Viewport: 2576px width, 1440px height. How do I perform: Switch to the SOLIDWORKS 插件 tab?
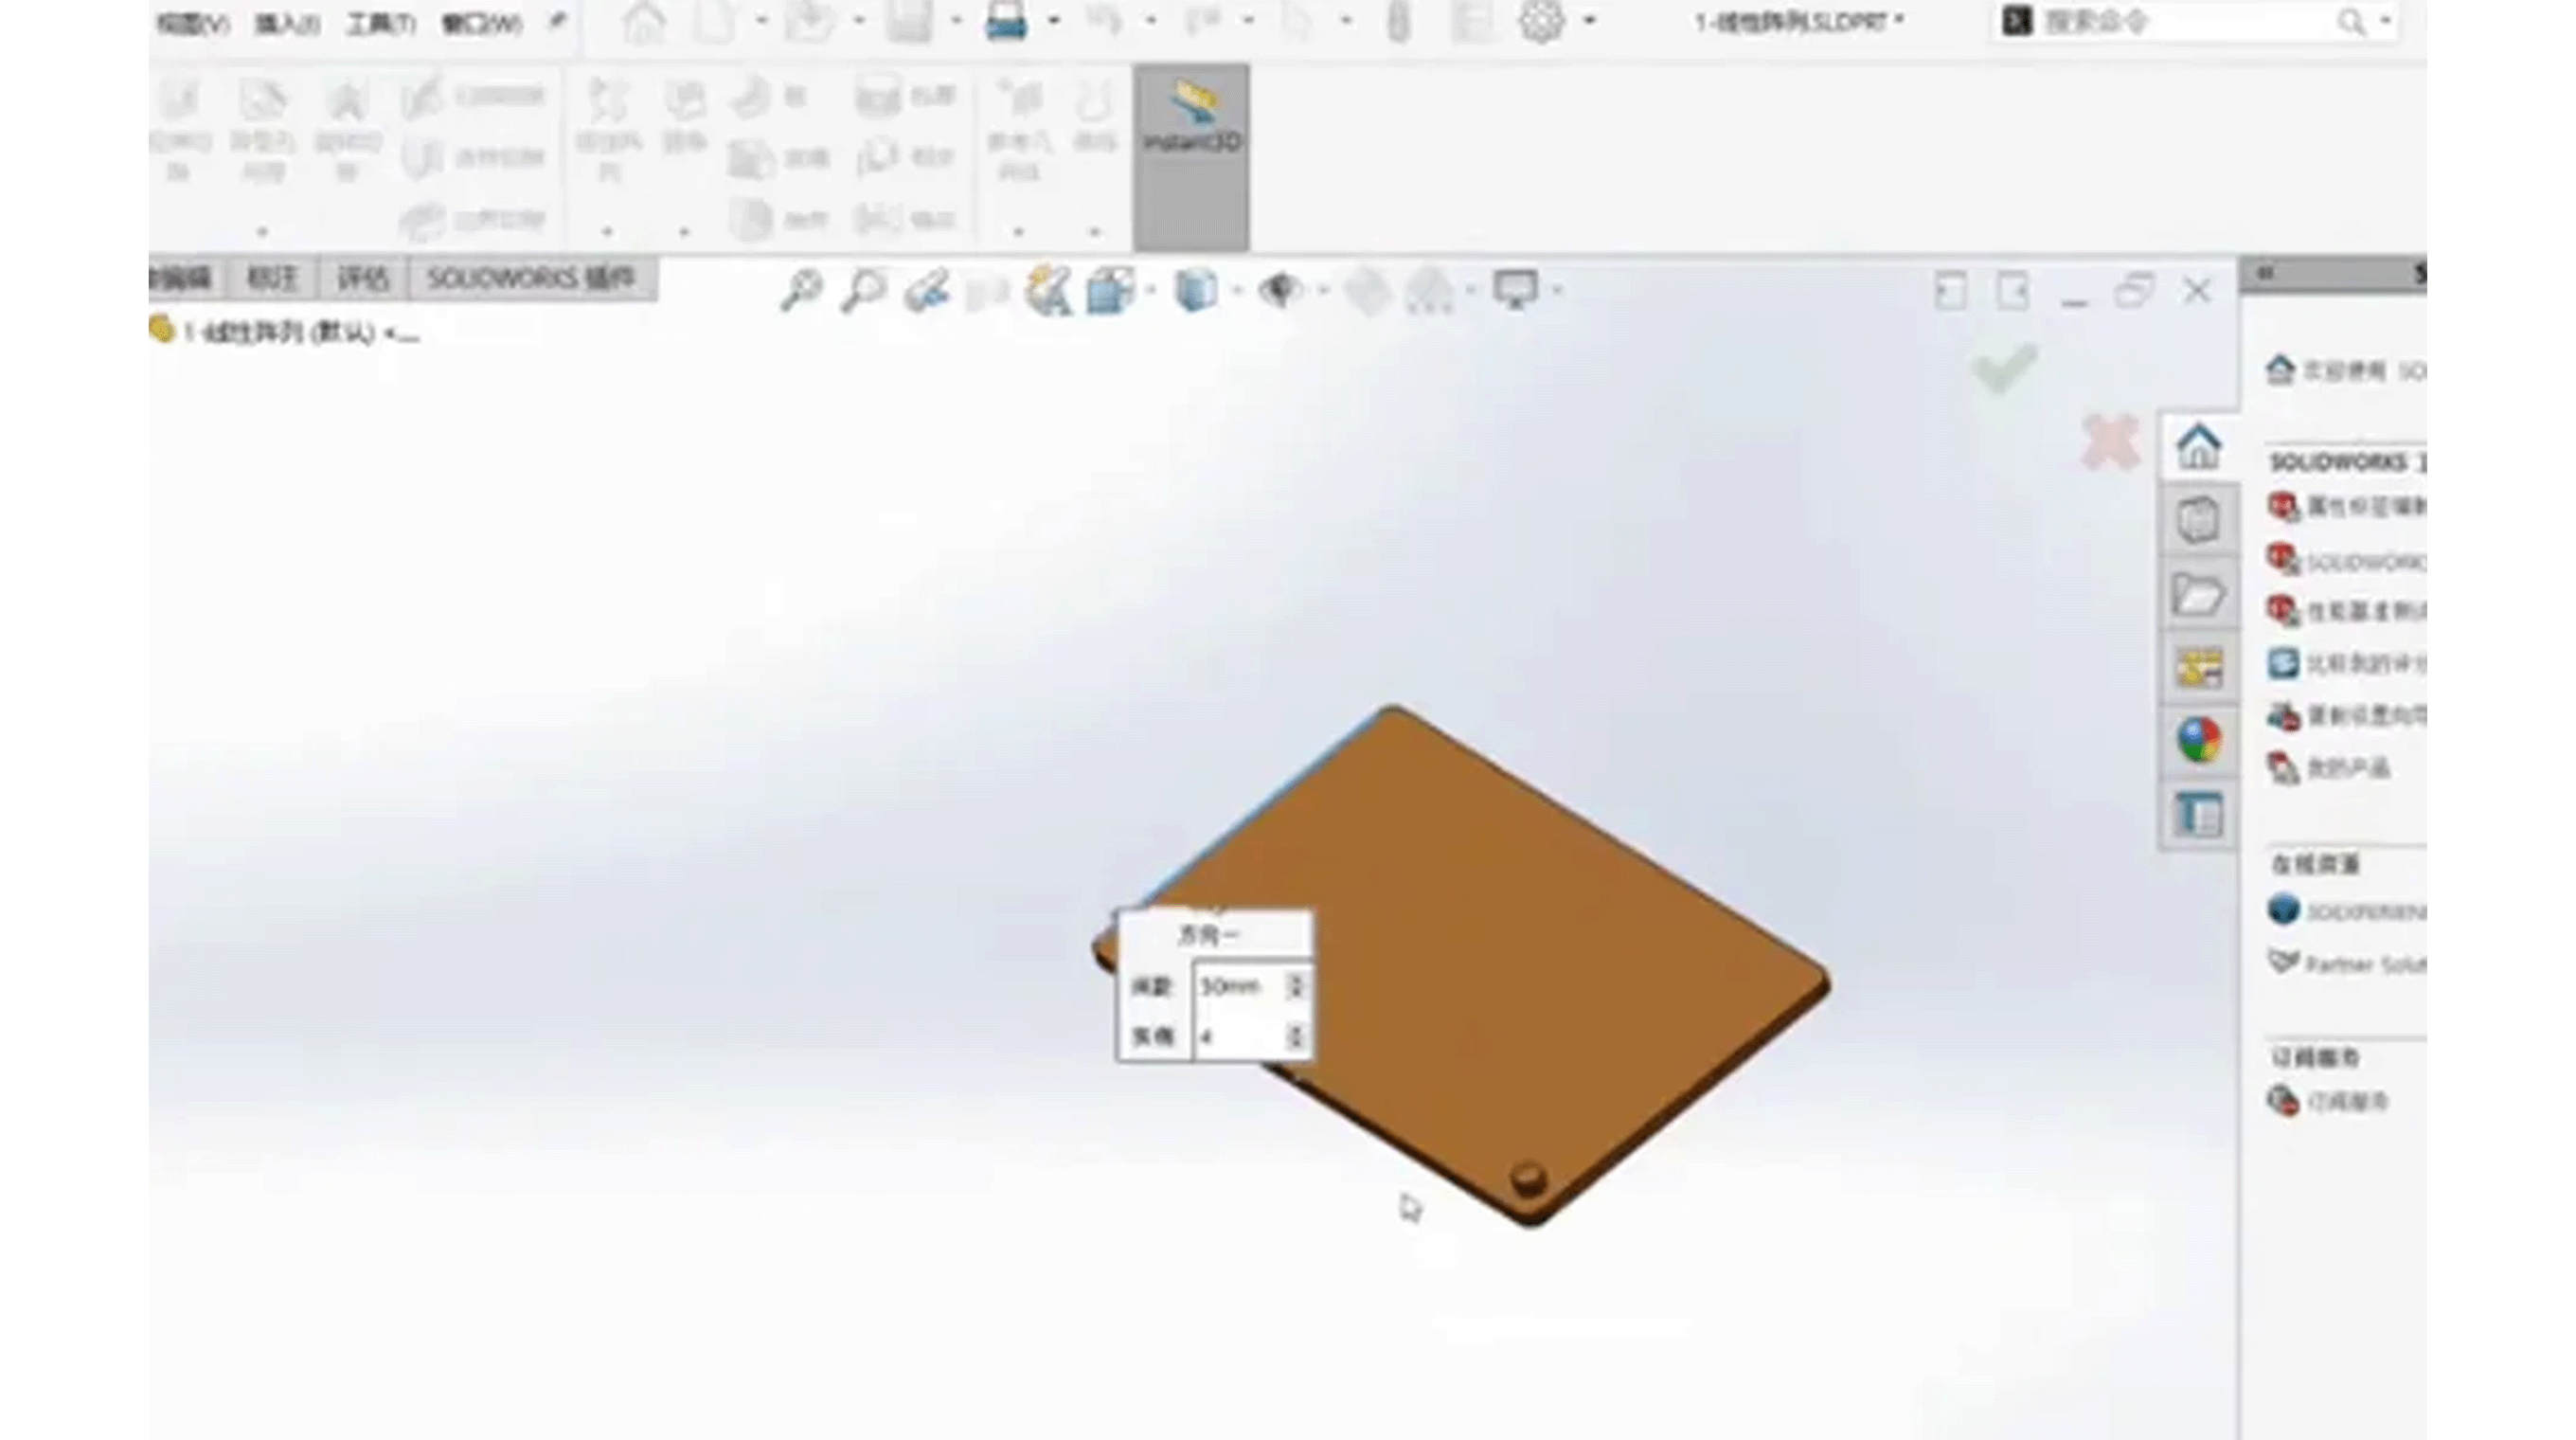(x=531, y=278)
